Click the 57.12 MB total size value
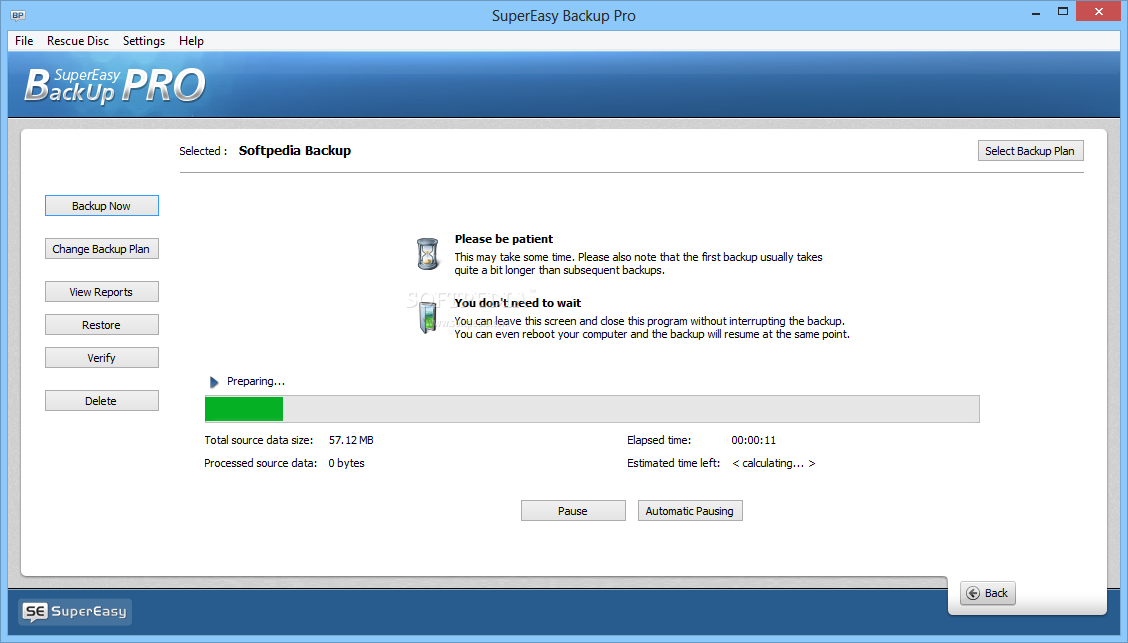The image size is (1128, 643). (x=351, y=440)
